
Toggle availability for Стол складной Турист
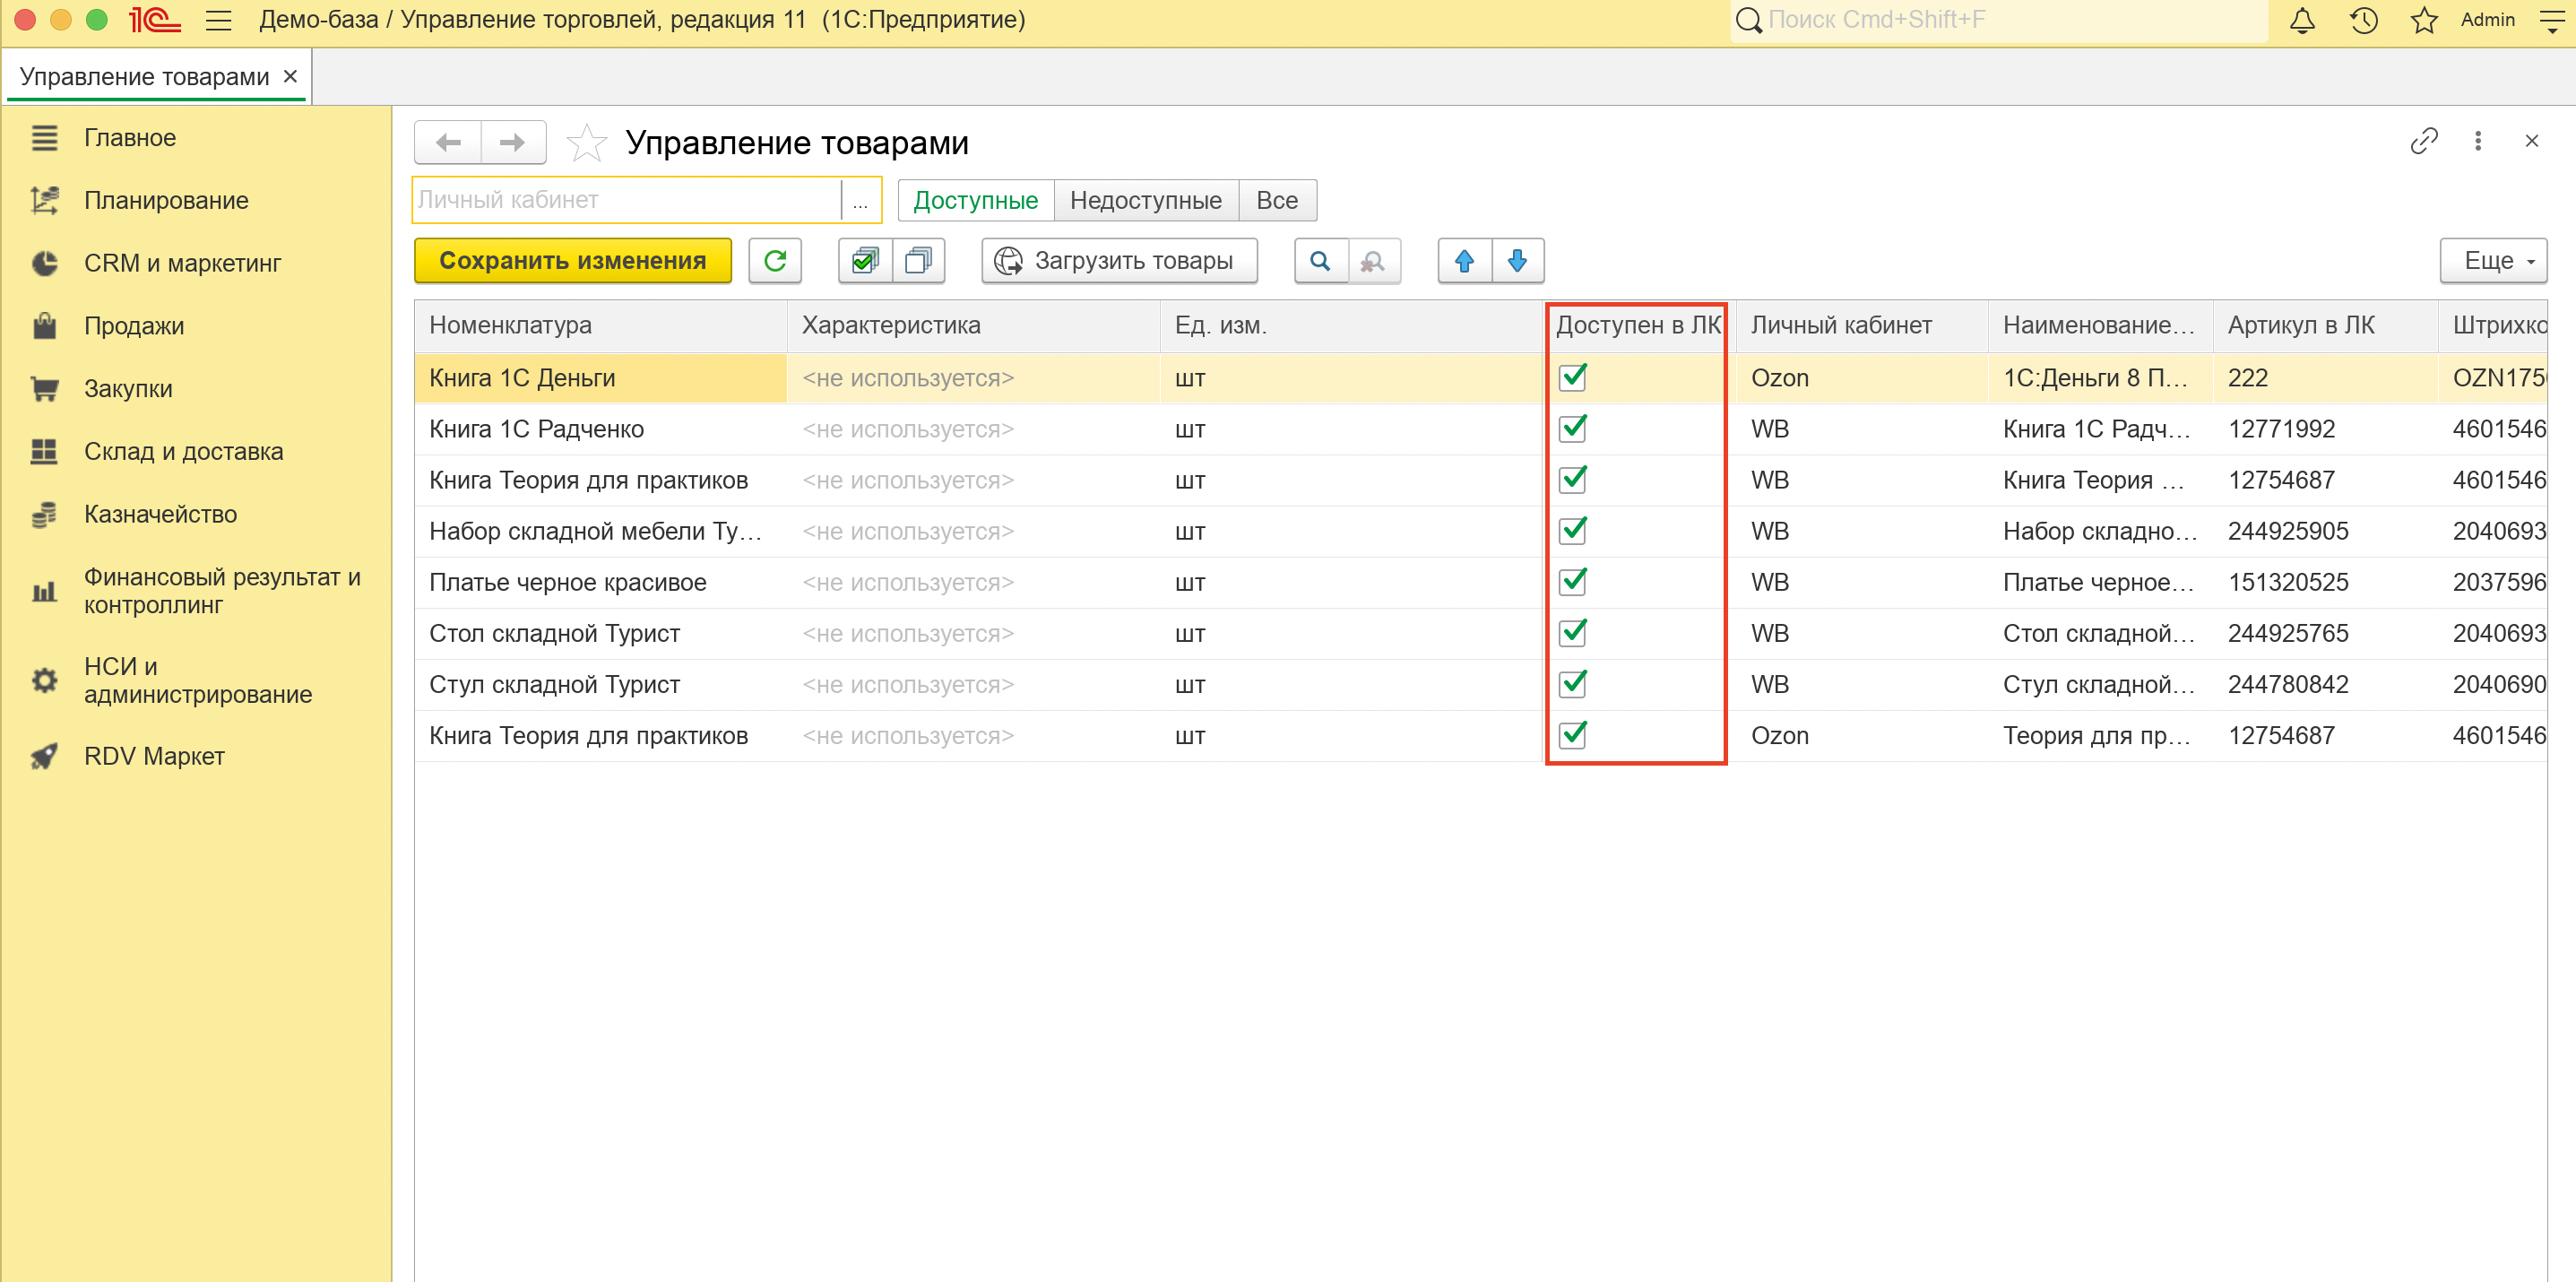pos(1572,633)
